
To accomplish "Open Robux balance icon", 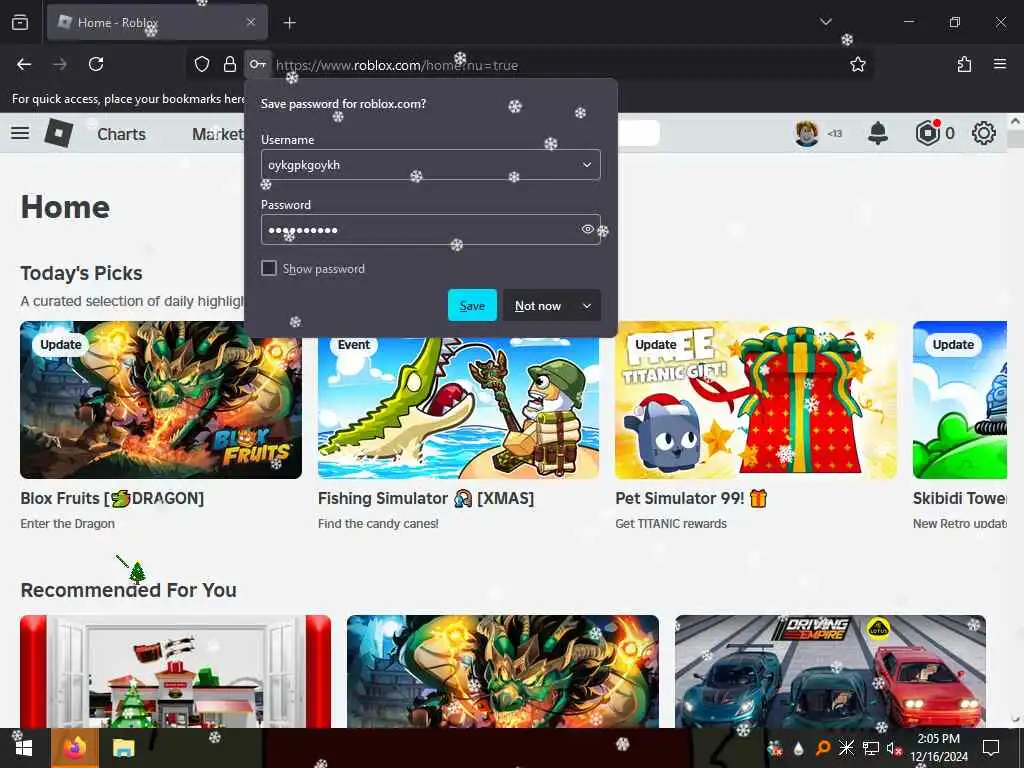I will coord(927,133).
